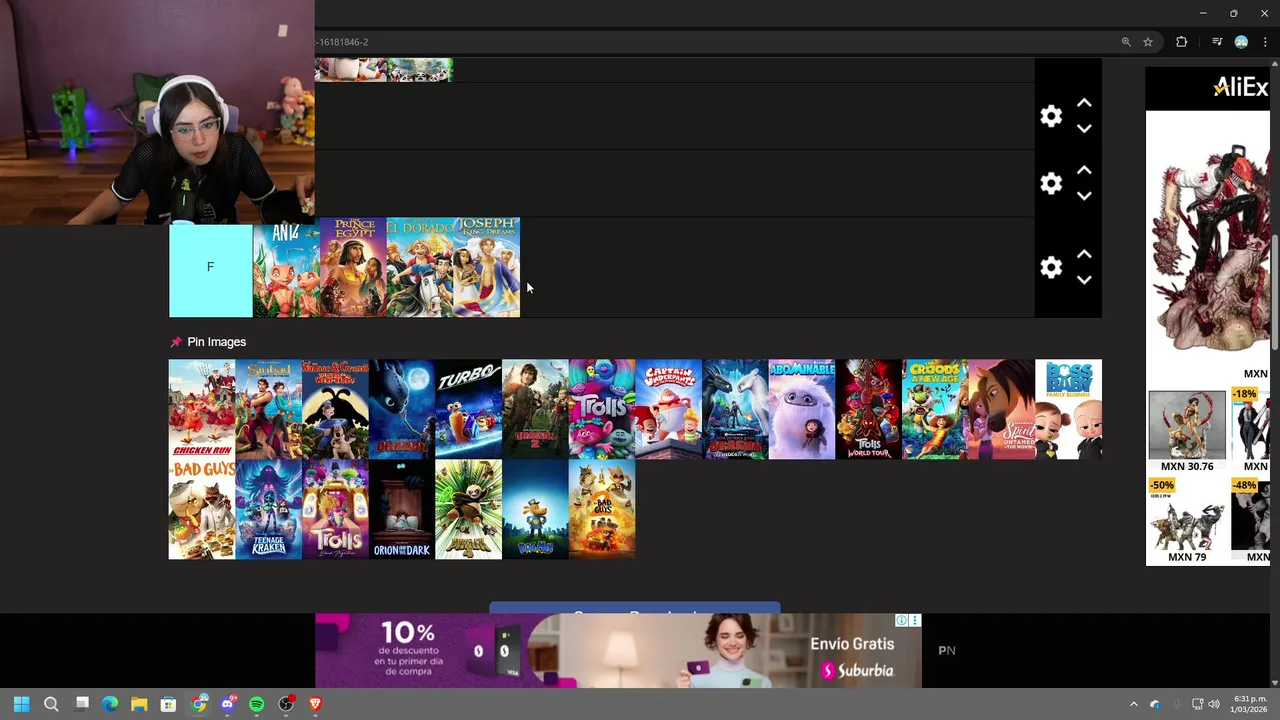Open the Suburbia 10% discount banner ad

coord(618,650)
